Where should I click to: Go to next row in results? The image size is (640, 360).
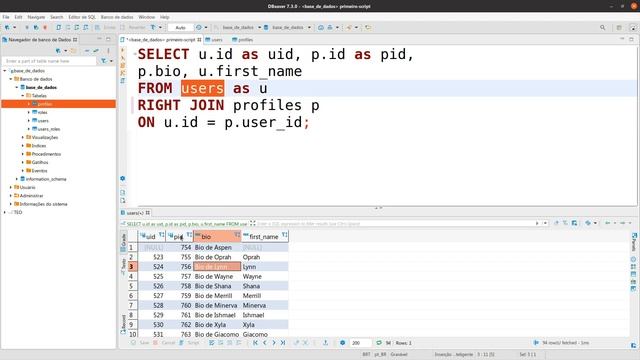coord(273,343)
